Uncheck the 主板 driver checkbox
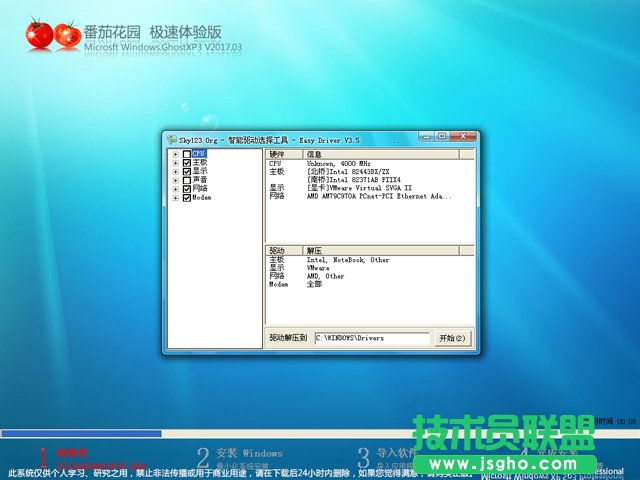Viewport: 640px width, 480px height. click(x=187, y=163)
